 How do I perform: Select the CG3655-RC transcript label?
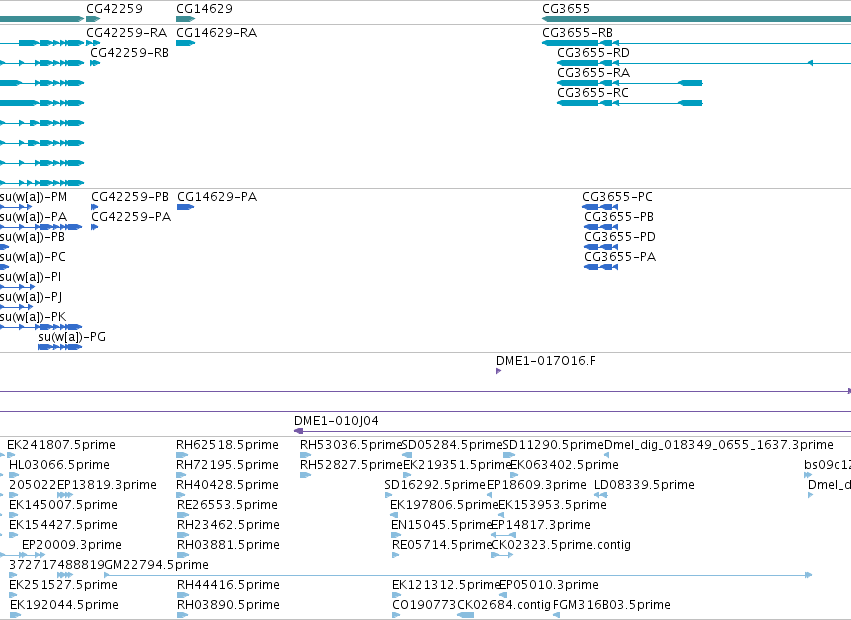tap(593, 93)
